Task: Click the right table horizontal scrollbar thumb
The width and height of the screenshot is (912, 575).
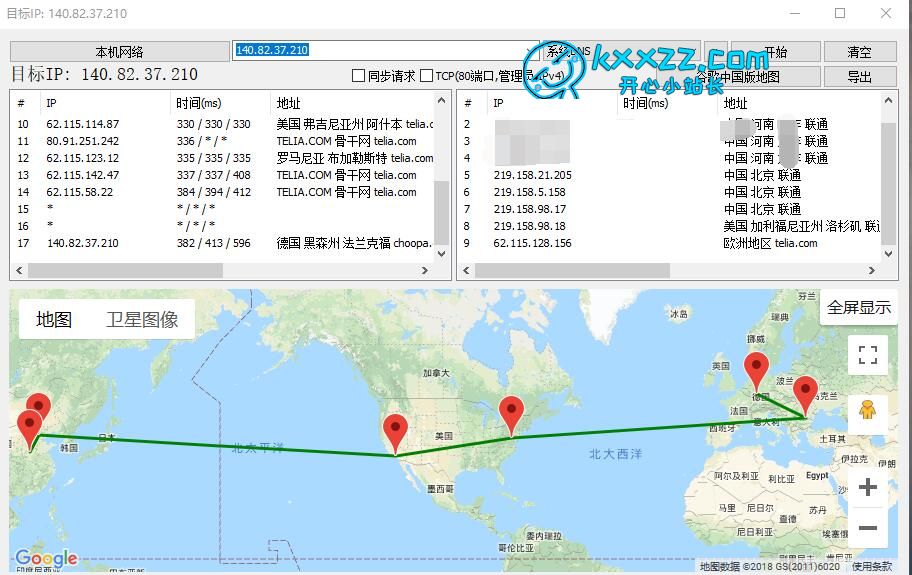Action: [572, 270]
